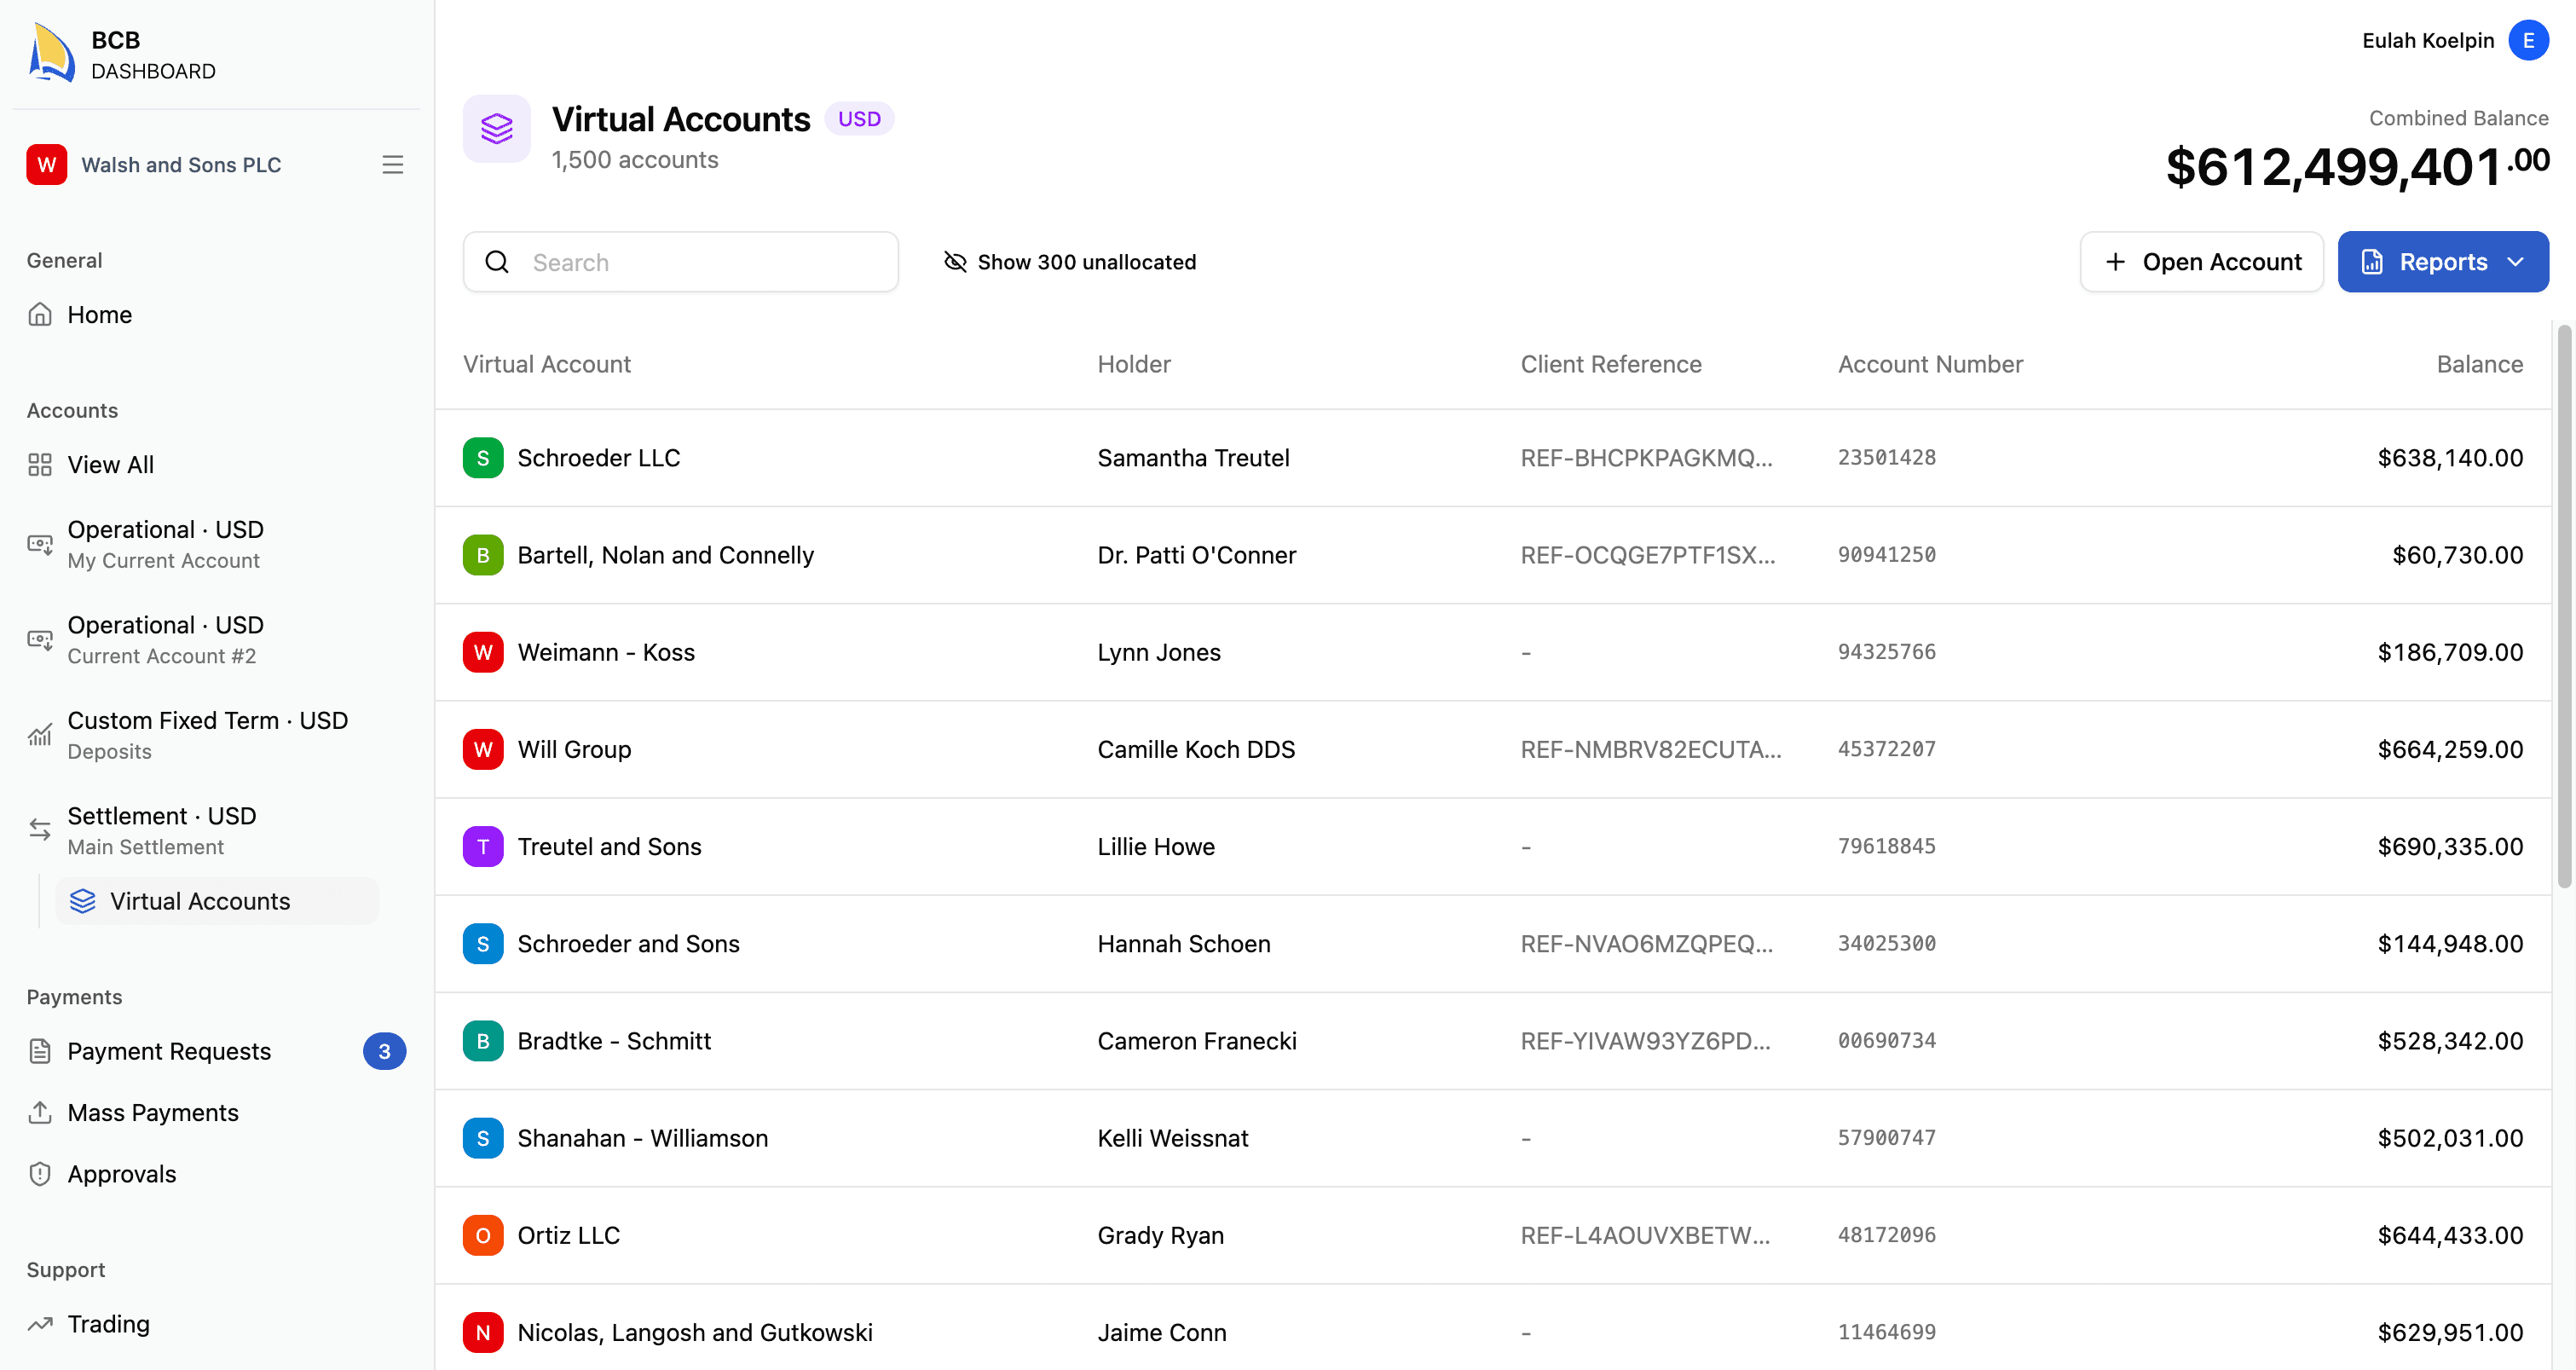Open Trading under Support

pyautogui.click(x=108, y=1324)
